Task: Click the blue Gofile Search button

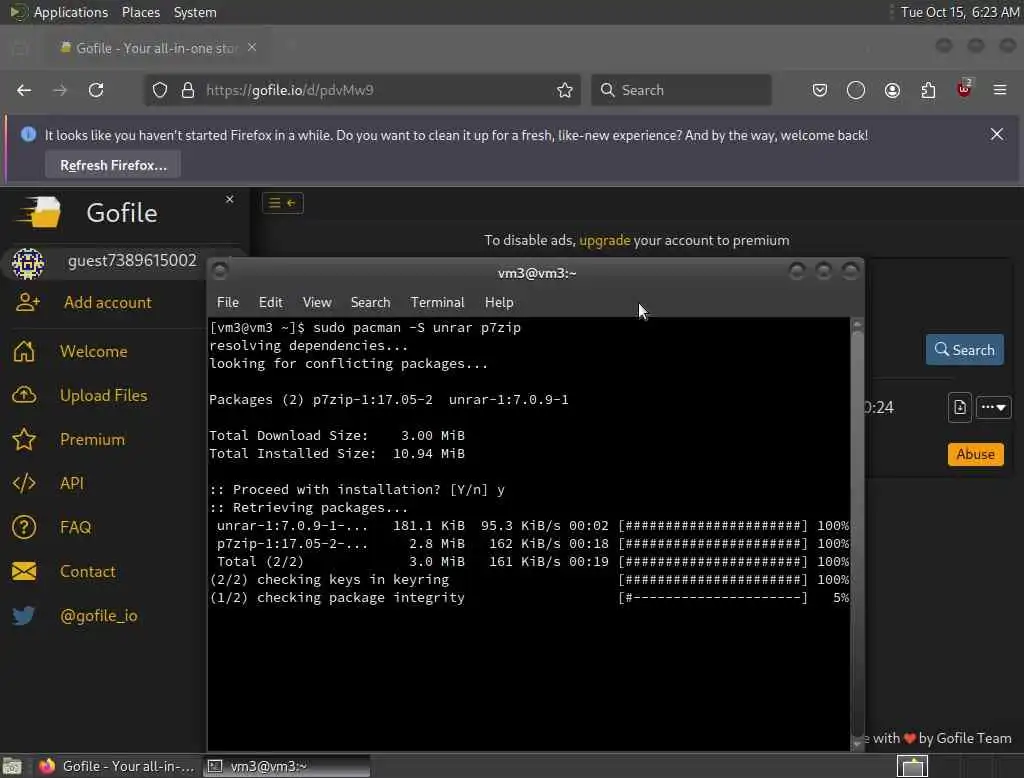Action: click(x=965, y=350)
